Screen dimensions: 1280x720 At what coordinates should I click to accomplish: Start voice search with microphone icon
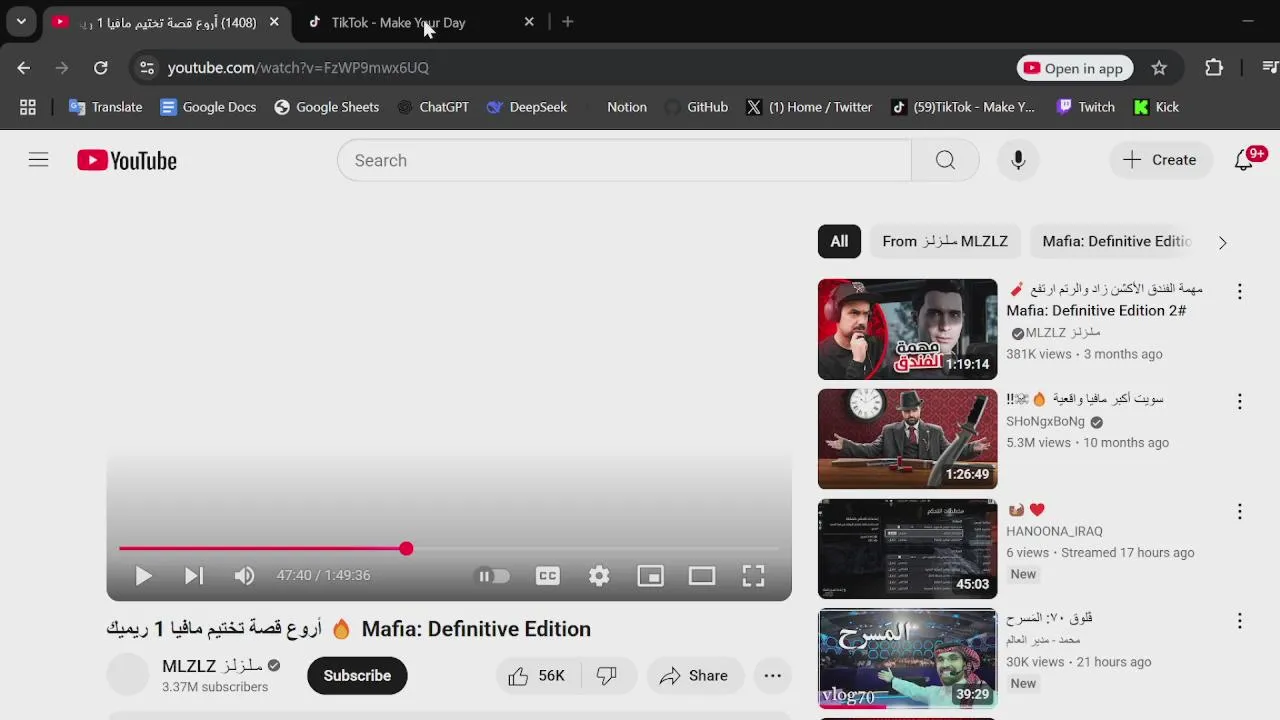click(x=1018, y=160)
